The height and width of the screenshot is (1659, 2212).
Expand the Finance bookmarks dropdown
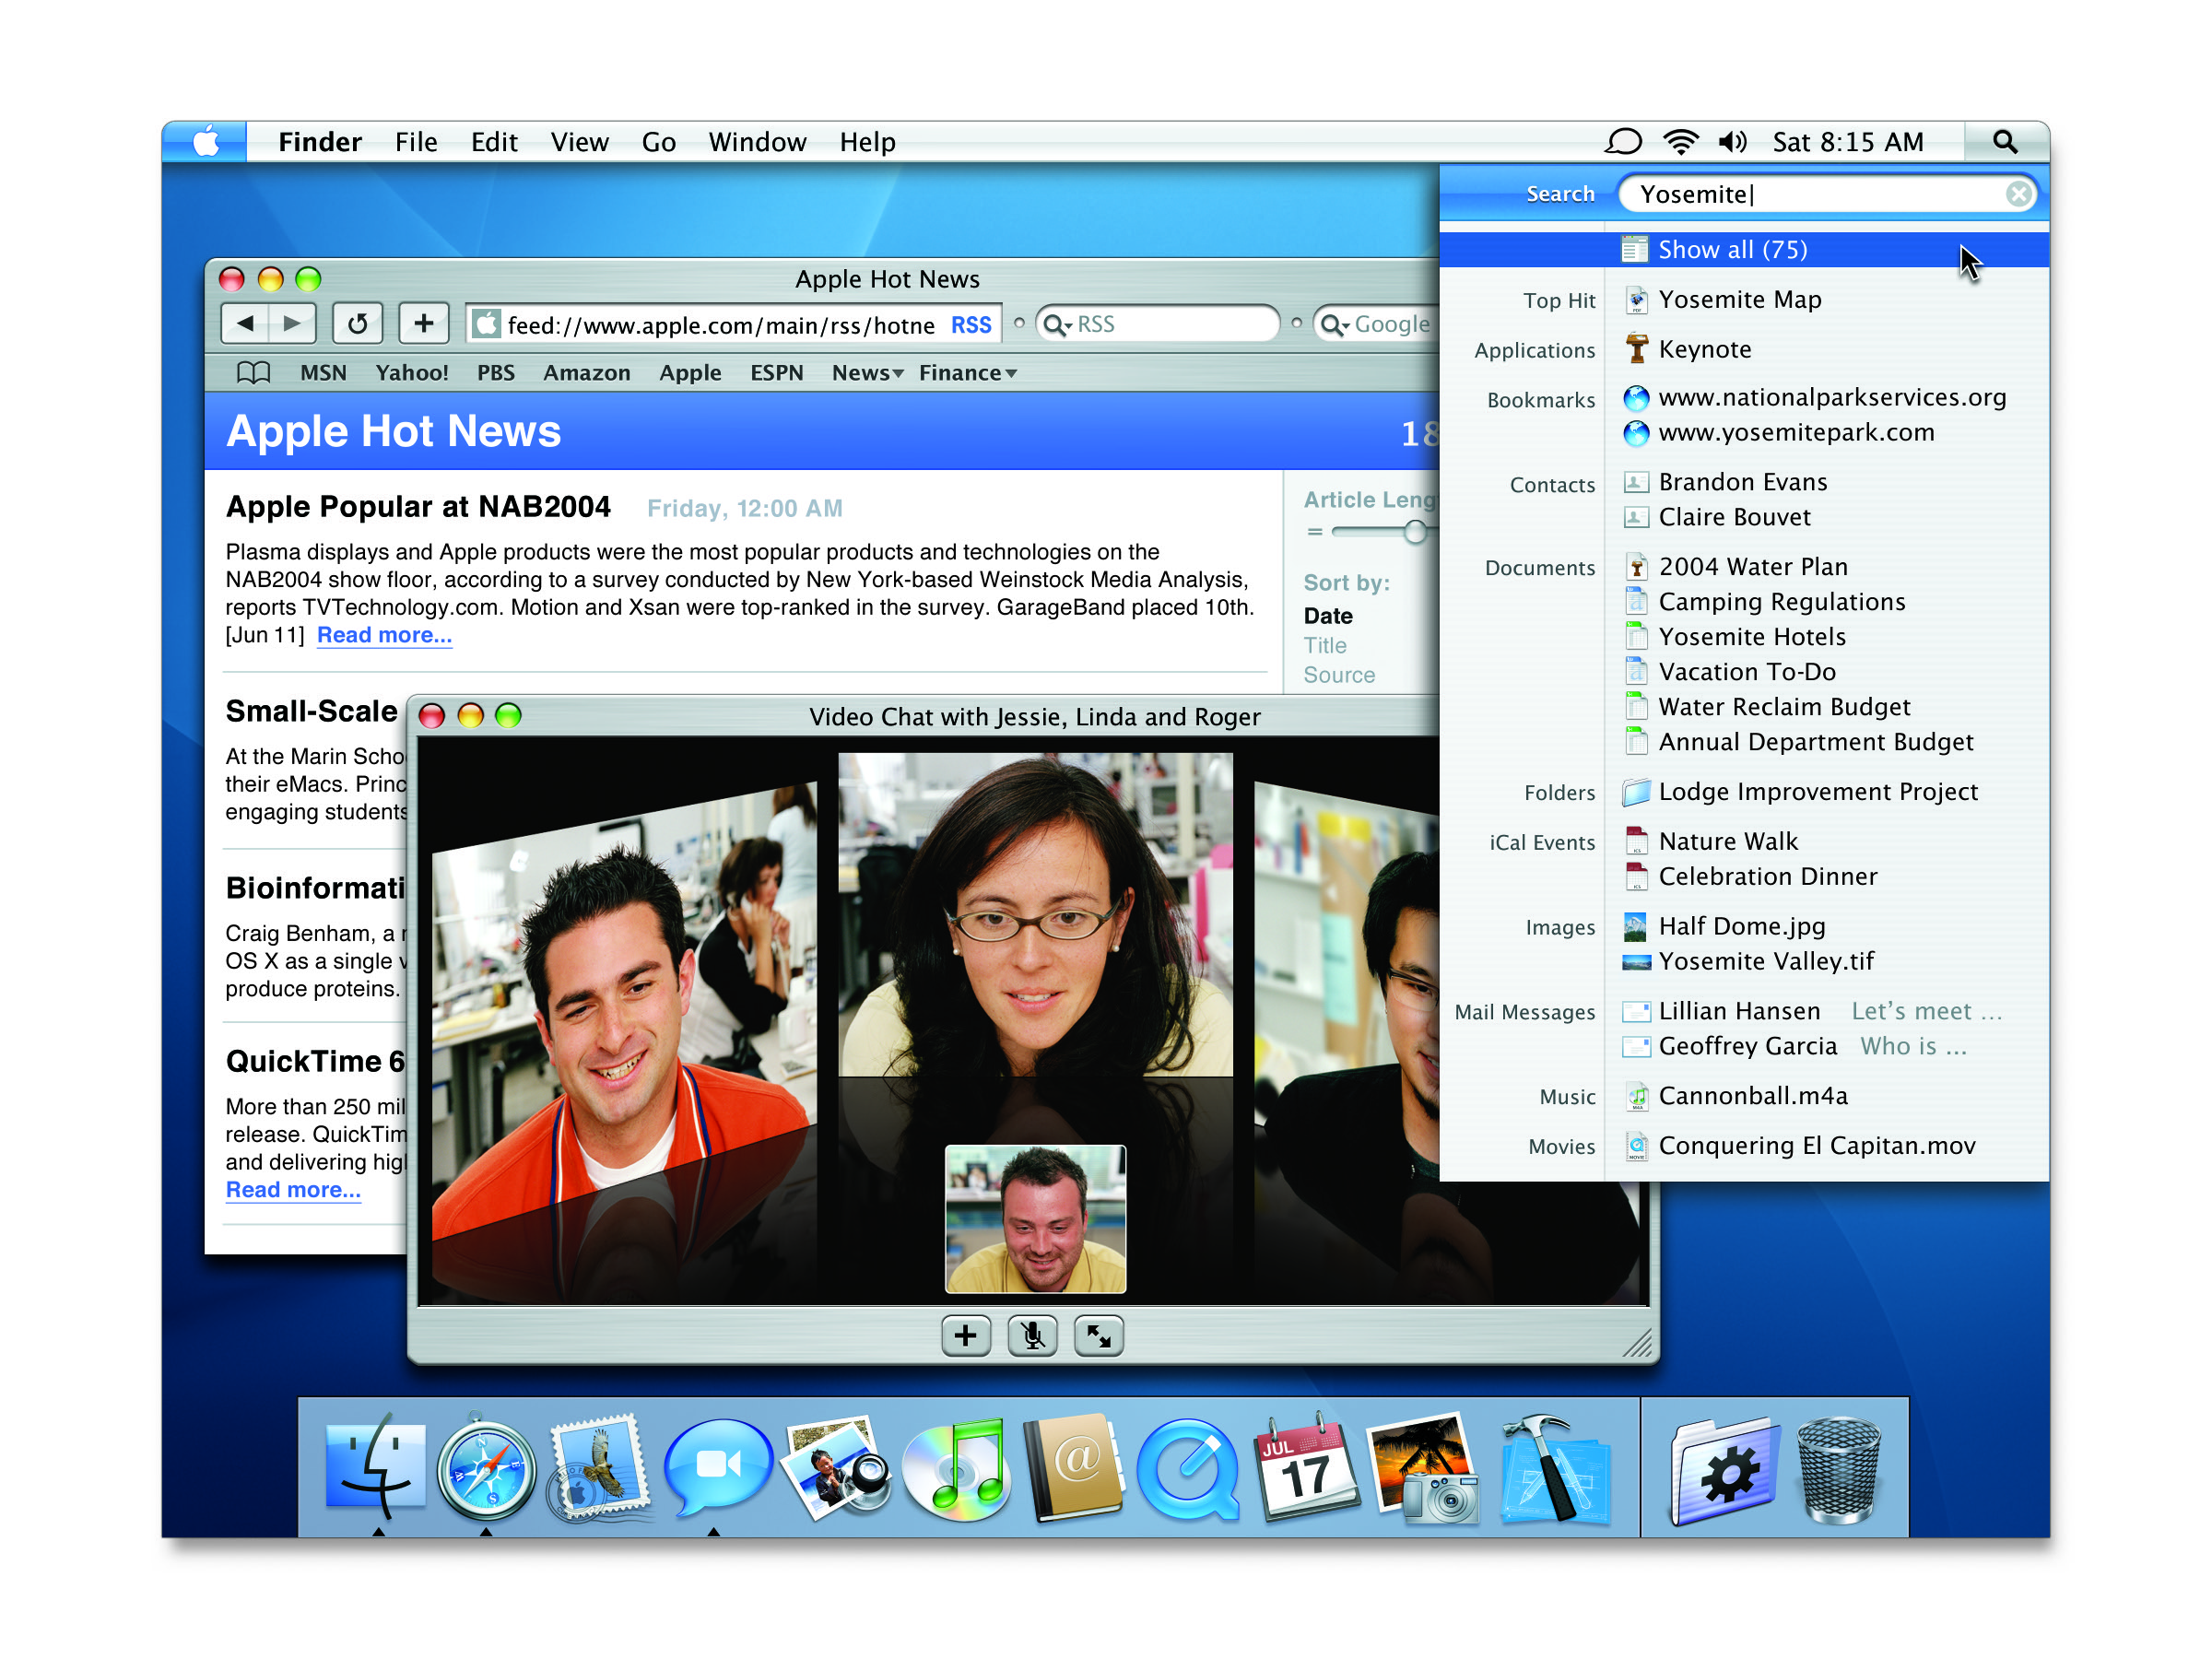967,373
